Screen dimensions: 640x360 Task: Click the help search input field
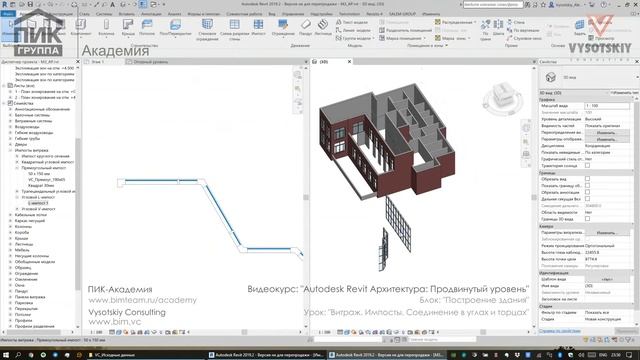(493, 4)
